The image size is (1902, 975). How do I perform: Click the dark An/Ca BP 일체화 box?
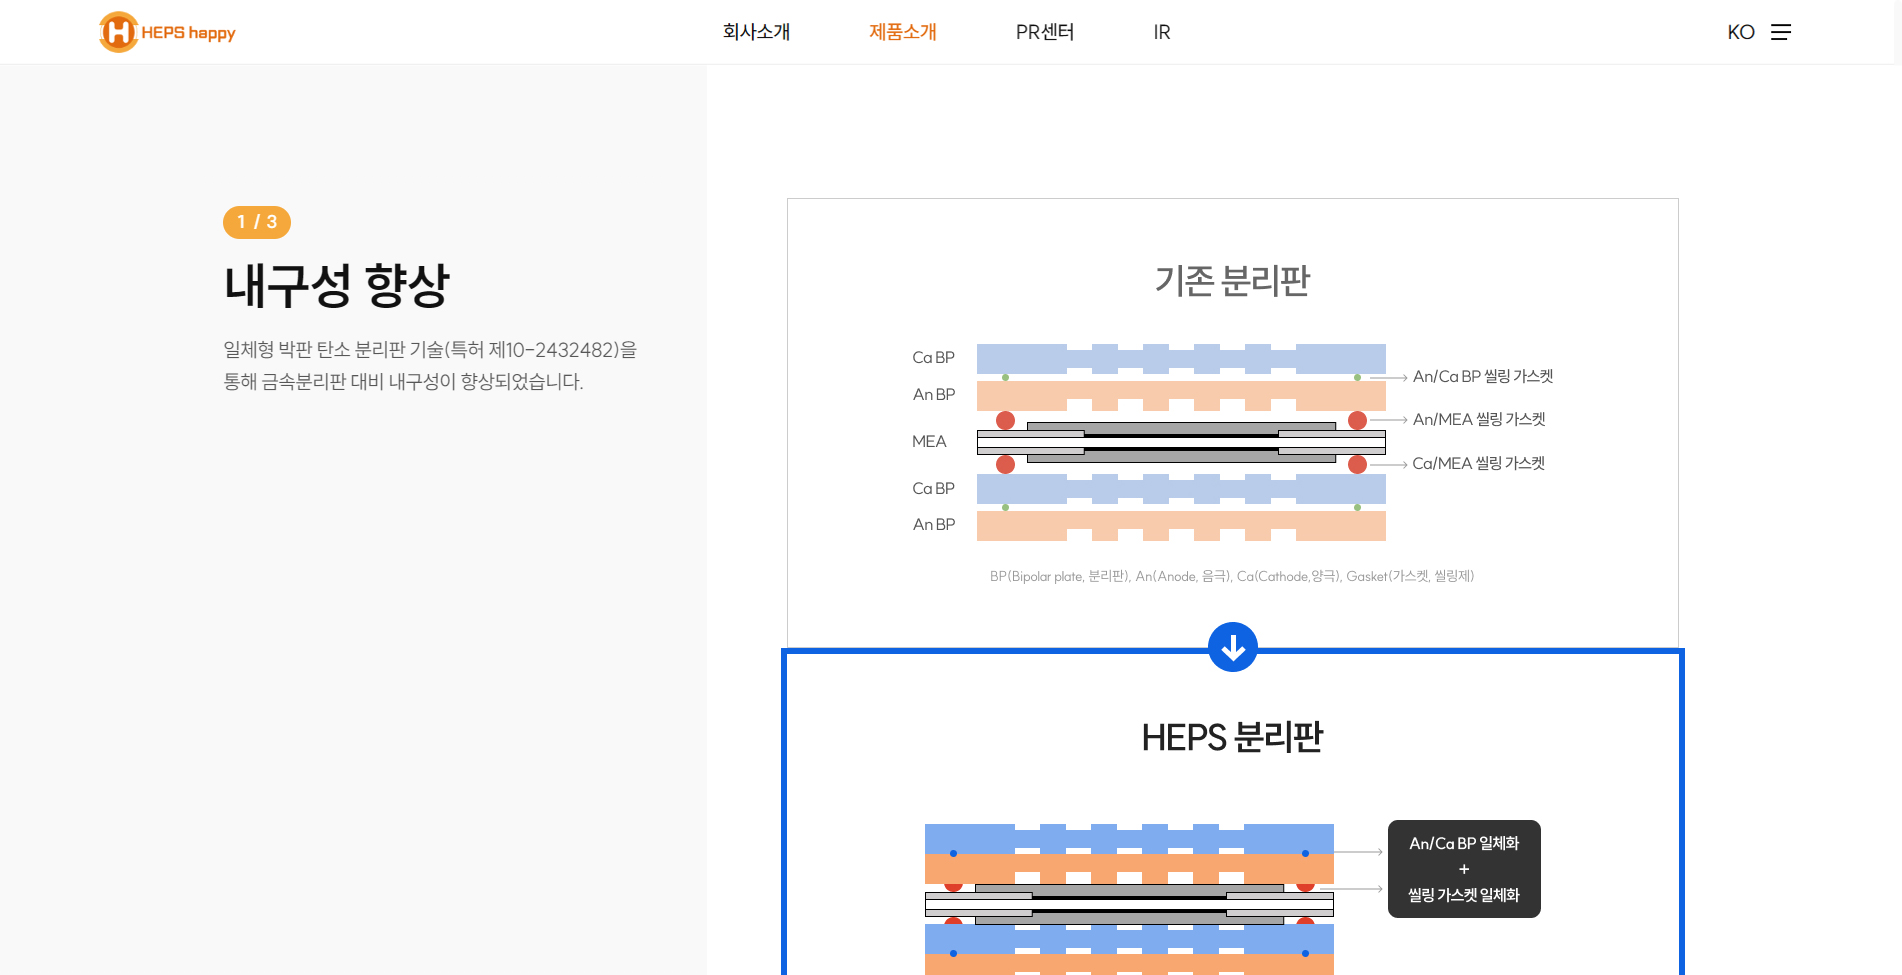tap(1463, 869)
